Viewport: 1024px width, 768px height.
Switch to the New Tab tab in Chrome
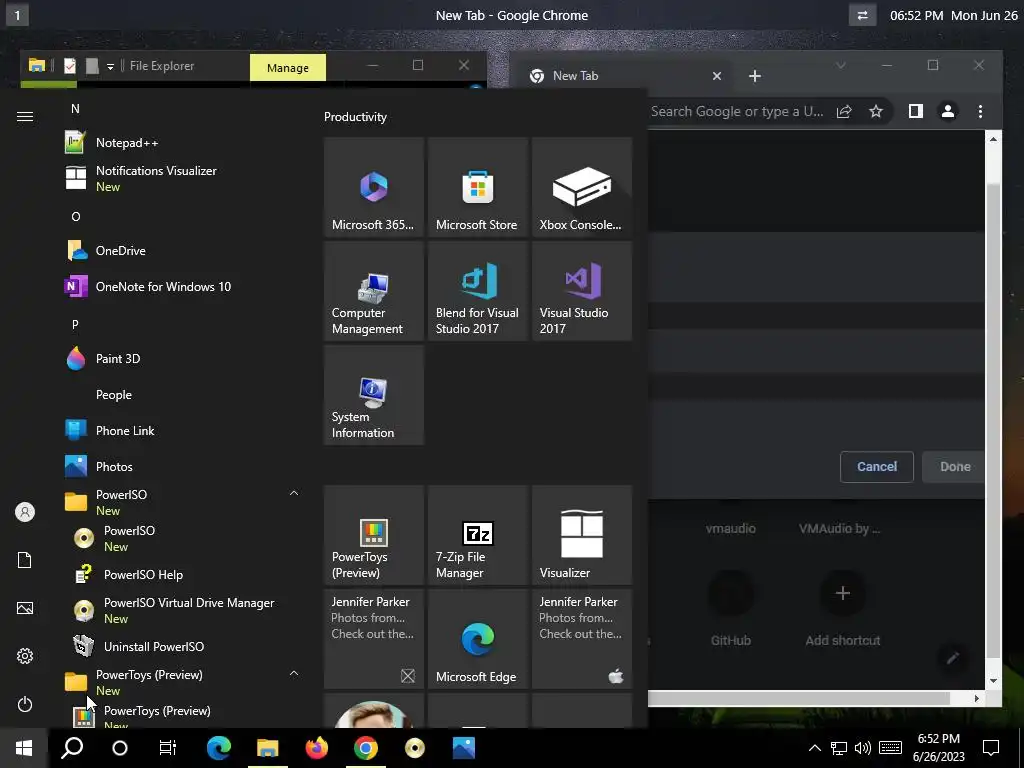[x=620, y=76]
